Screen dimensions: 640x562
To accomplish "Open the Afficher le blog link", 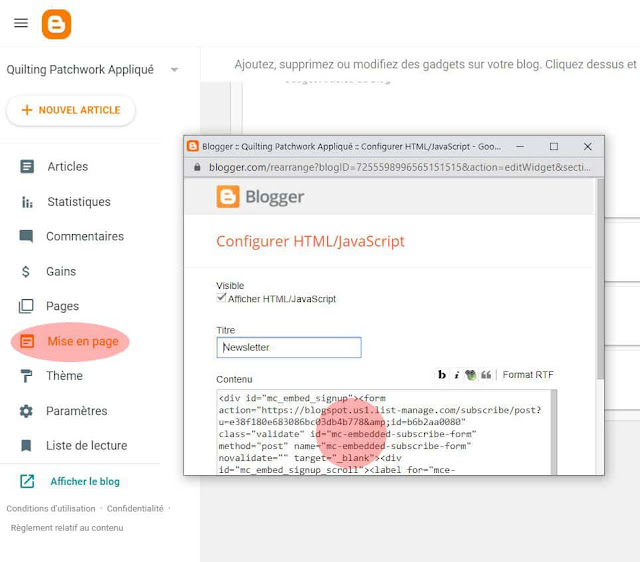I will [x=85, y=482].
